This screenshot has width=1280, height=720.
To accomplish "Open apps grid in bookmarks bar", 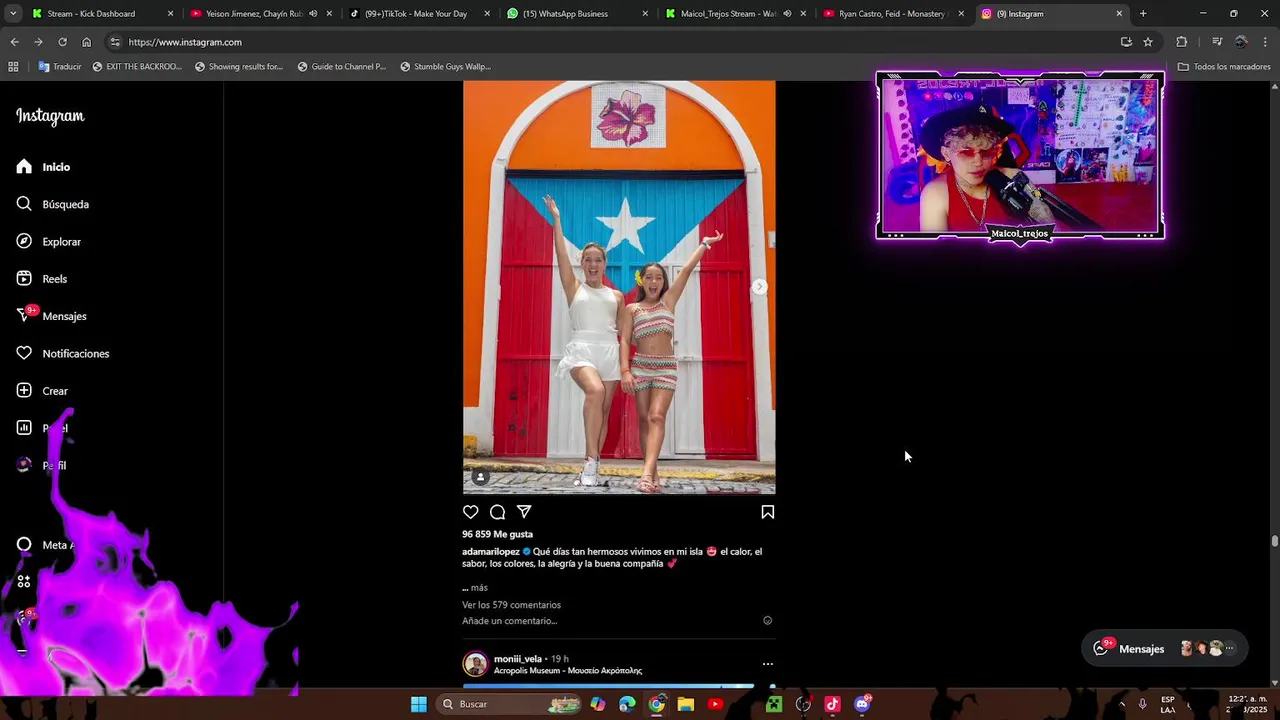I will pos(13,67).
